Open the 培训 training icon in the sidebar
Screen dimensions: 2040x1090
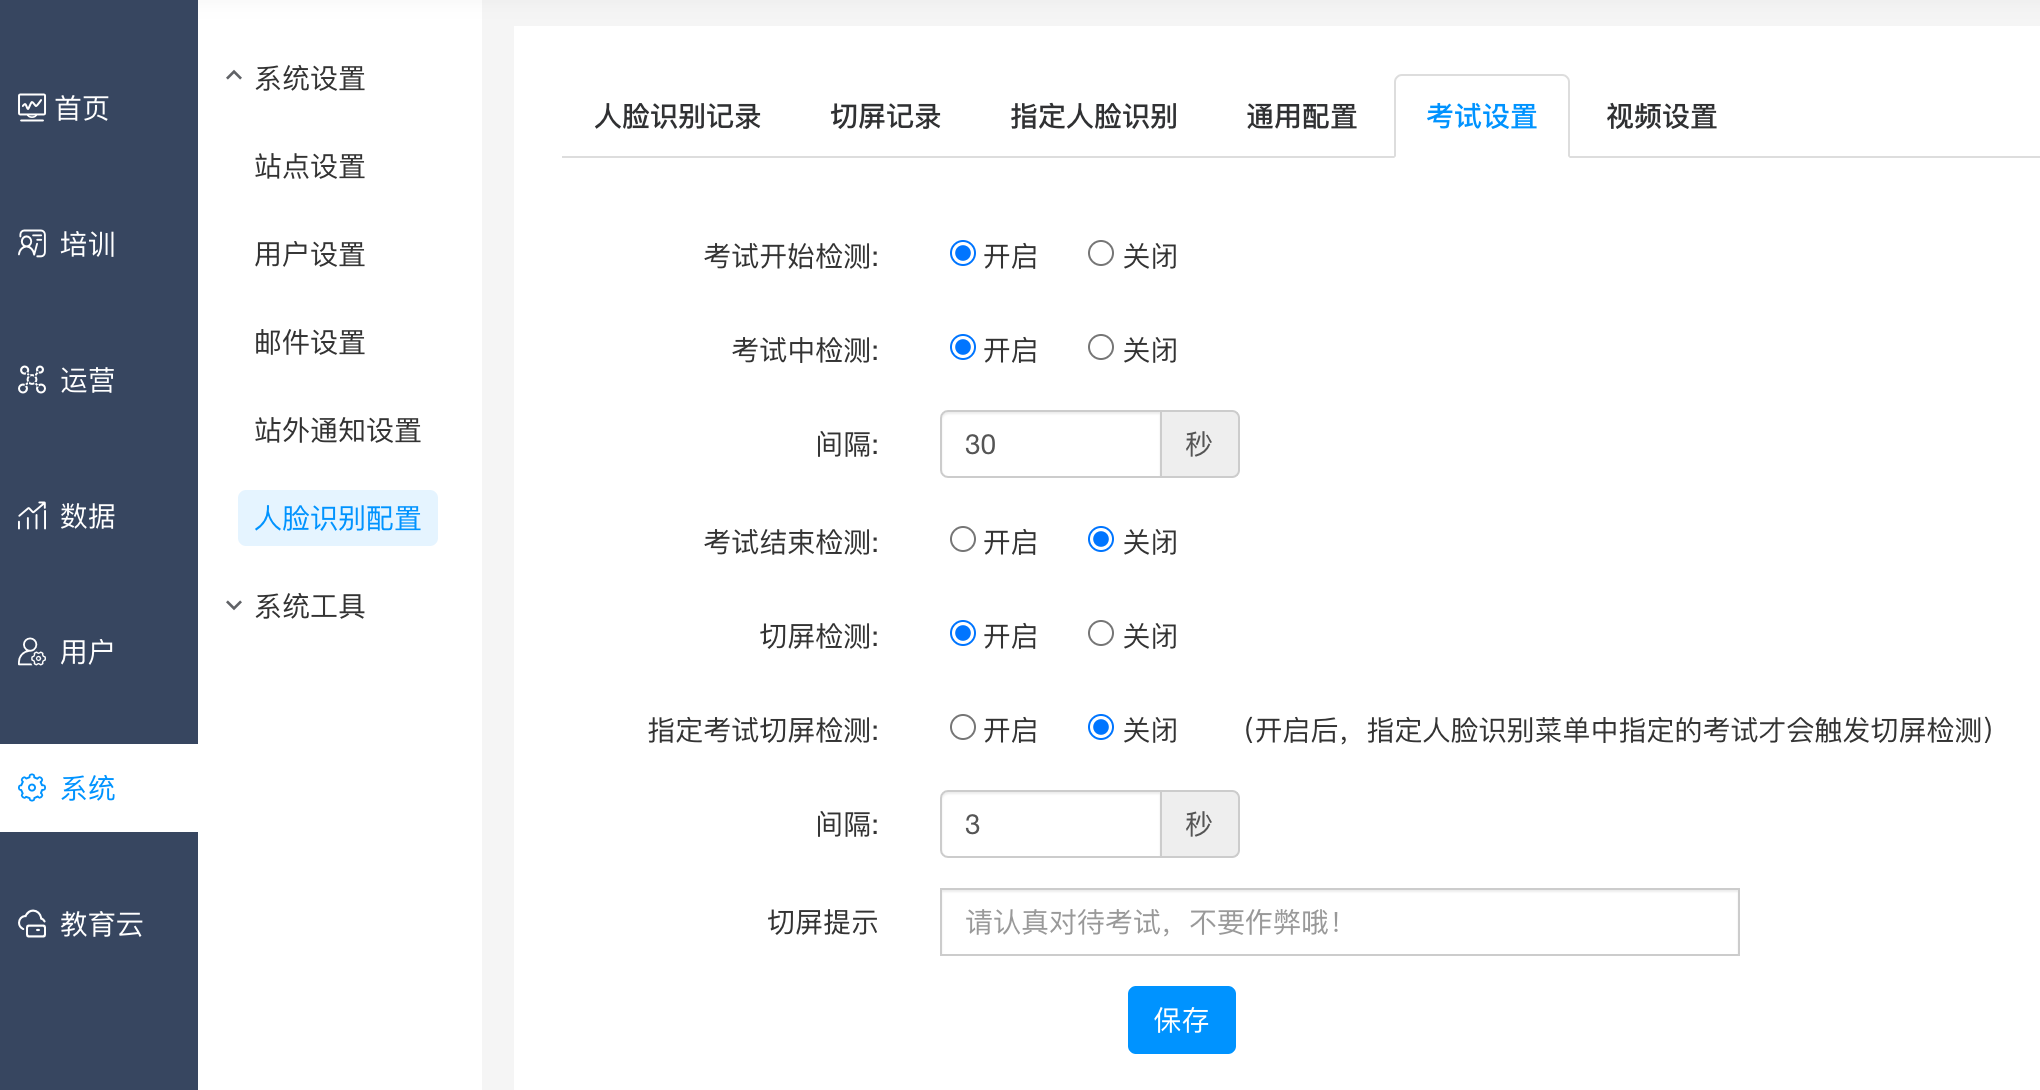click(32, 243)
